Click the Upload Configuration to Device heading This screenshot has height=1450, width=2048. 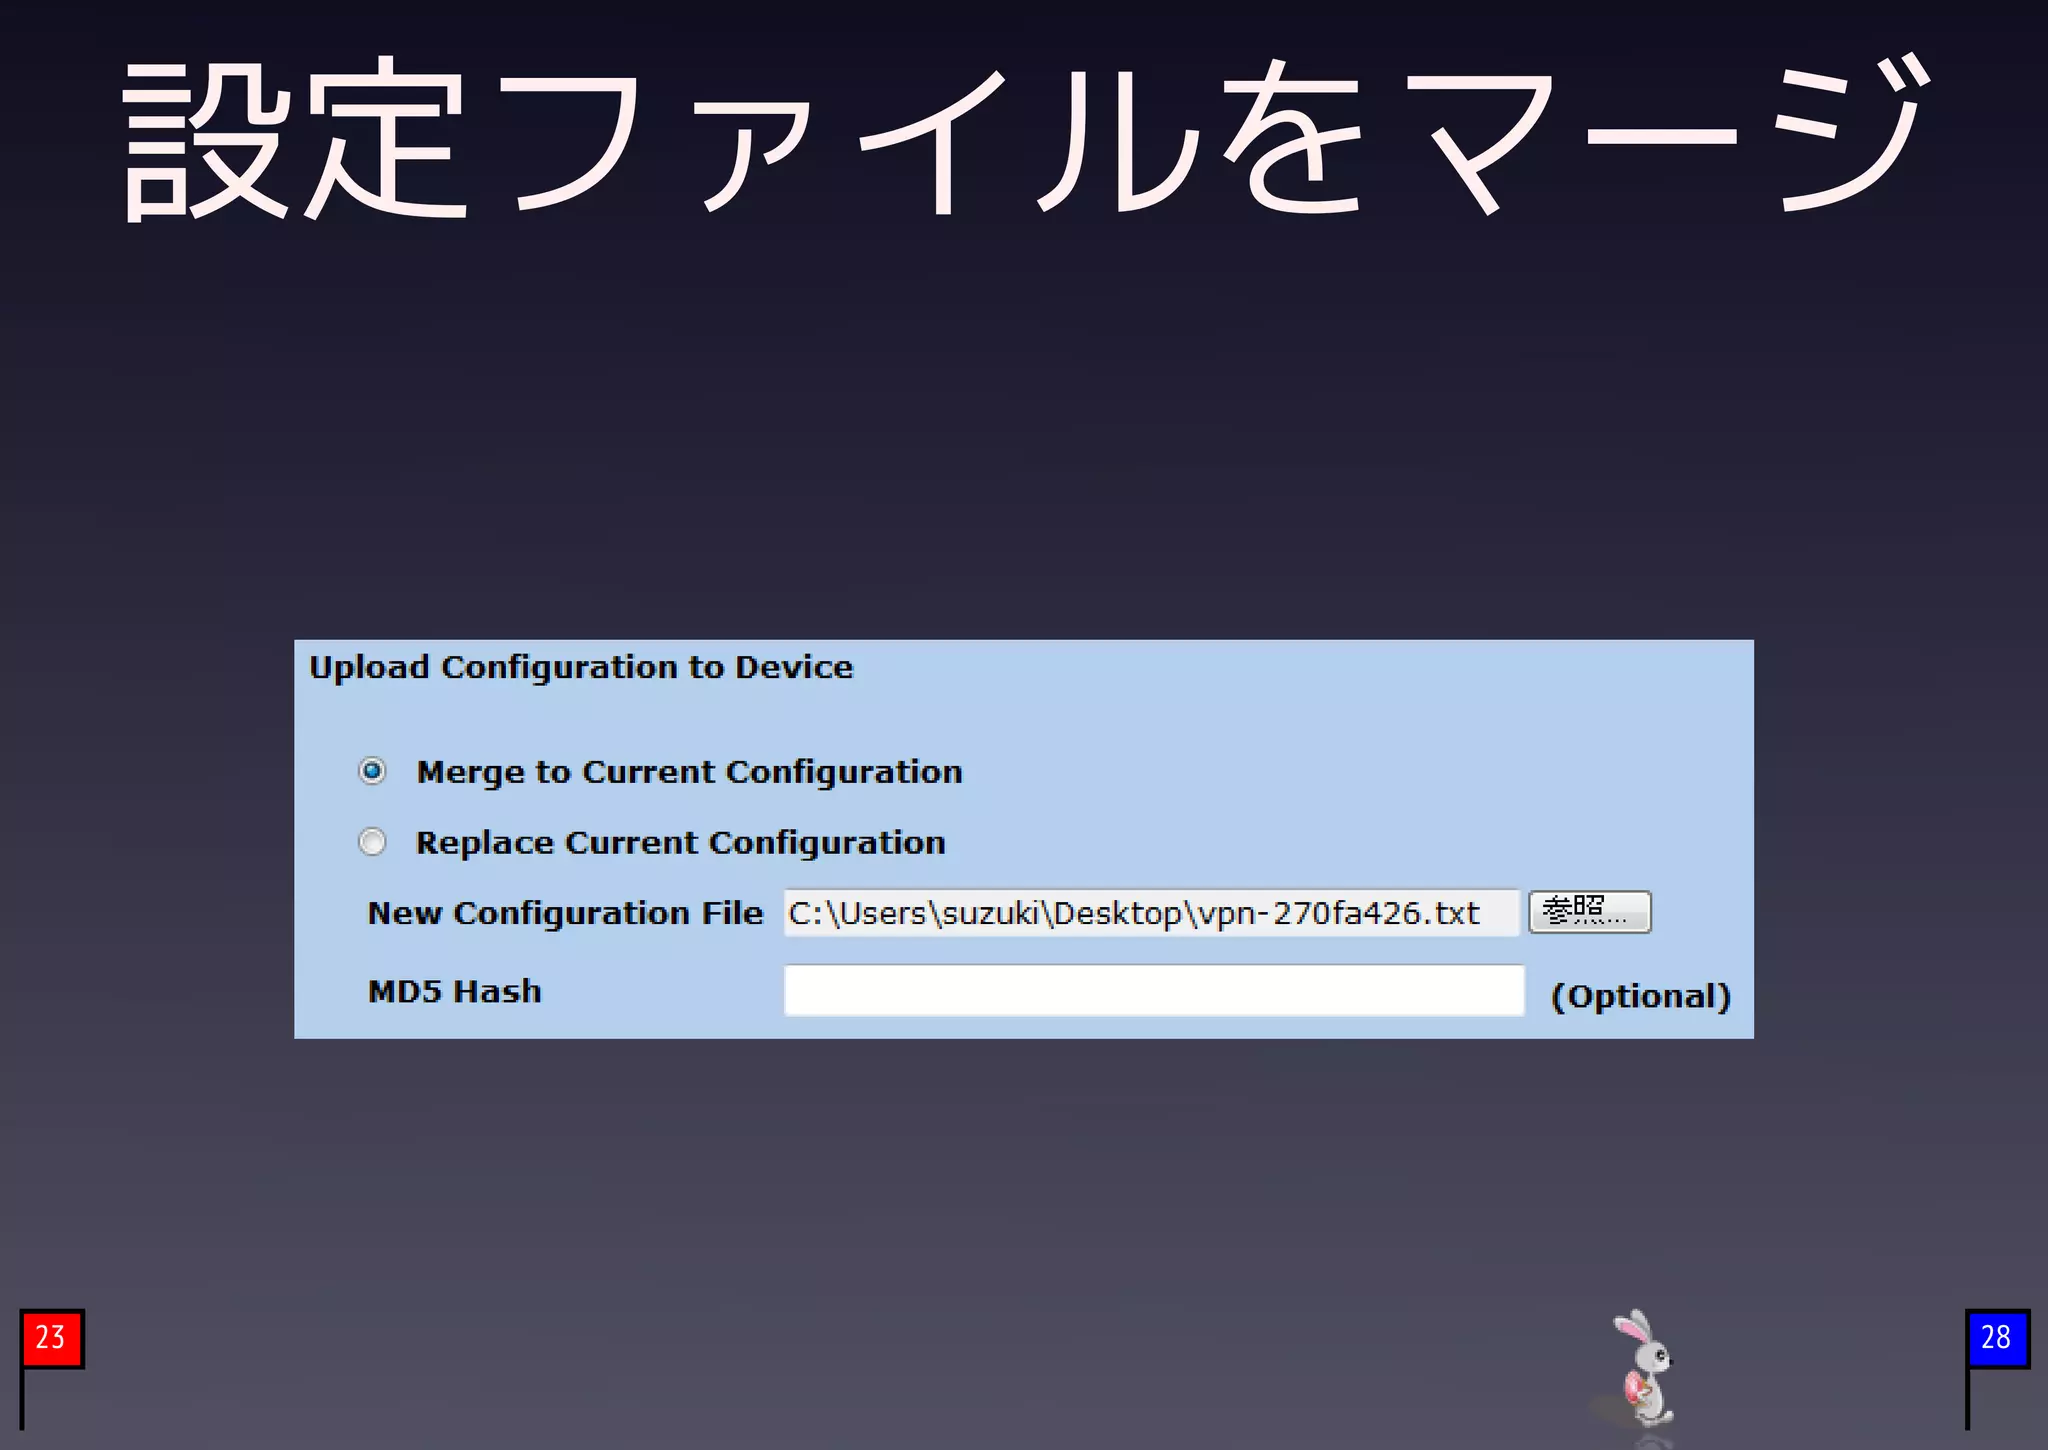pyautogui.click(x=581, y=667)
